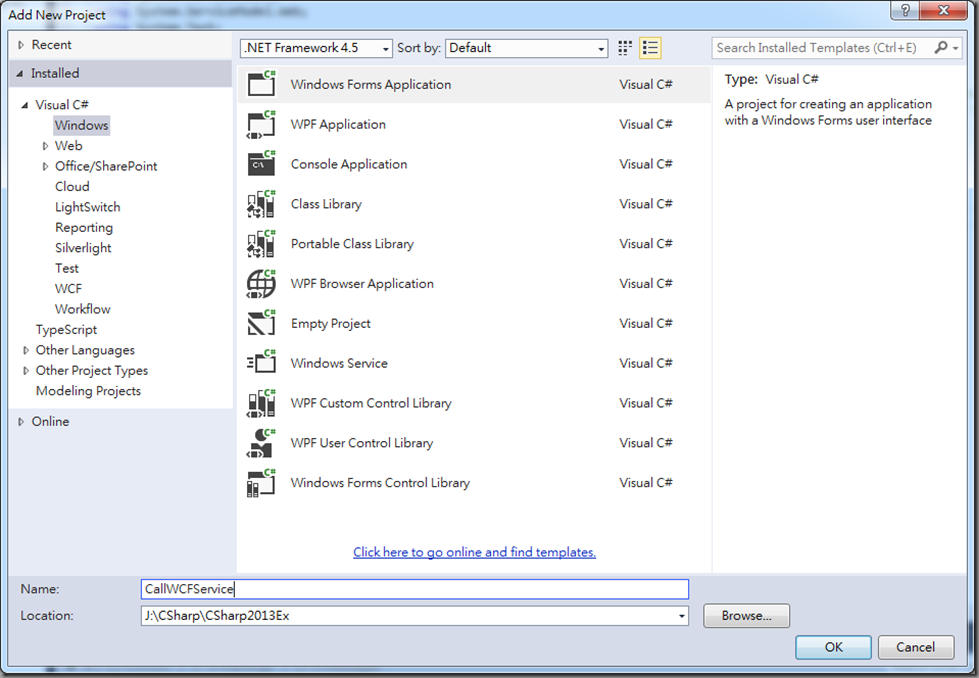Click the Empty Project template icon
The image size is (979, 678).
point(261,323)
